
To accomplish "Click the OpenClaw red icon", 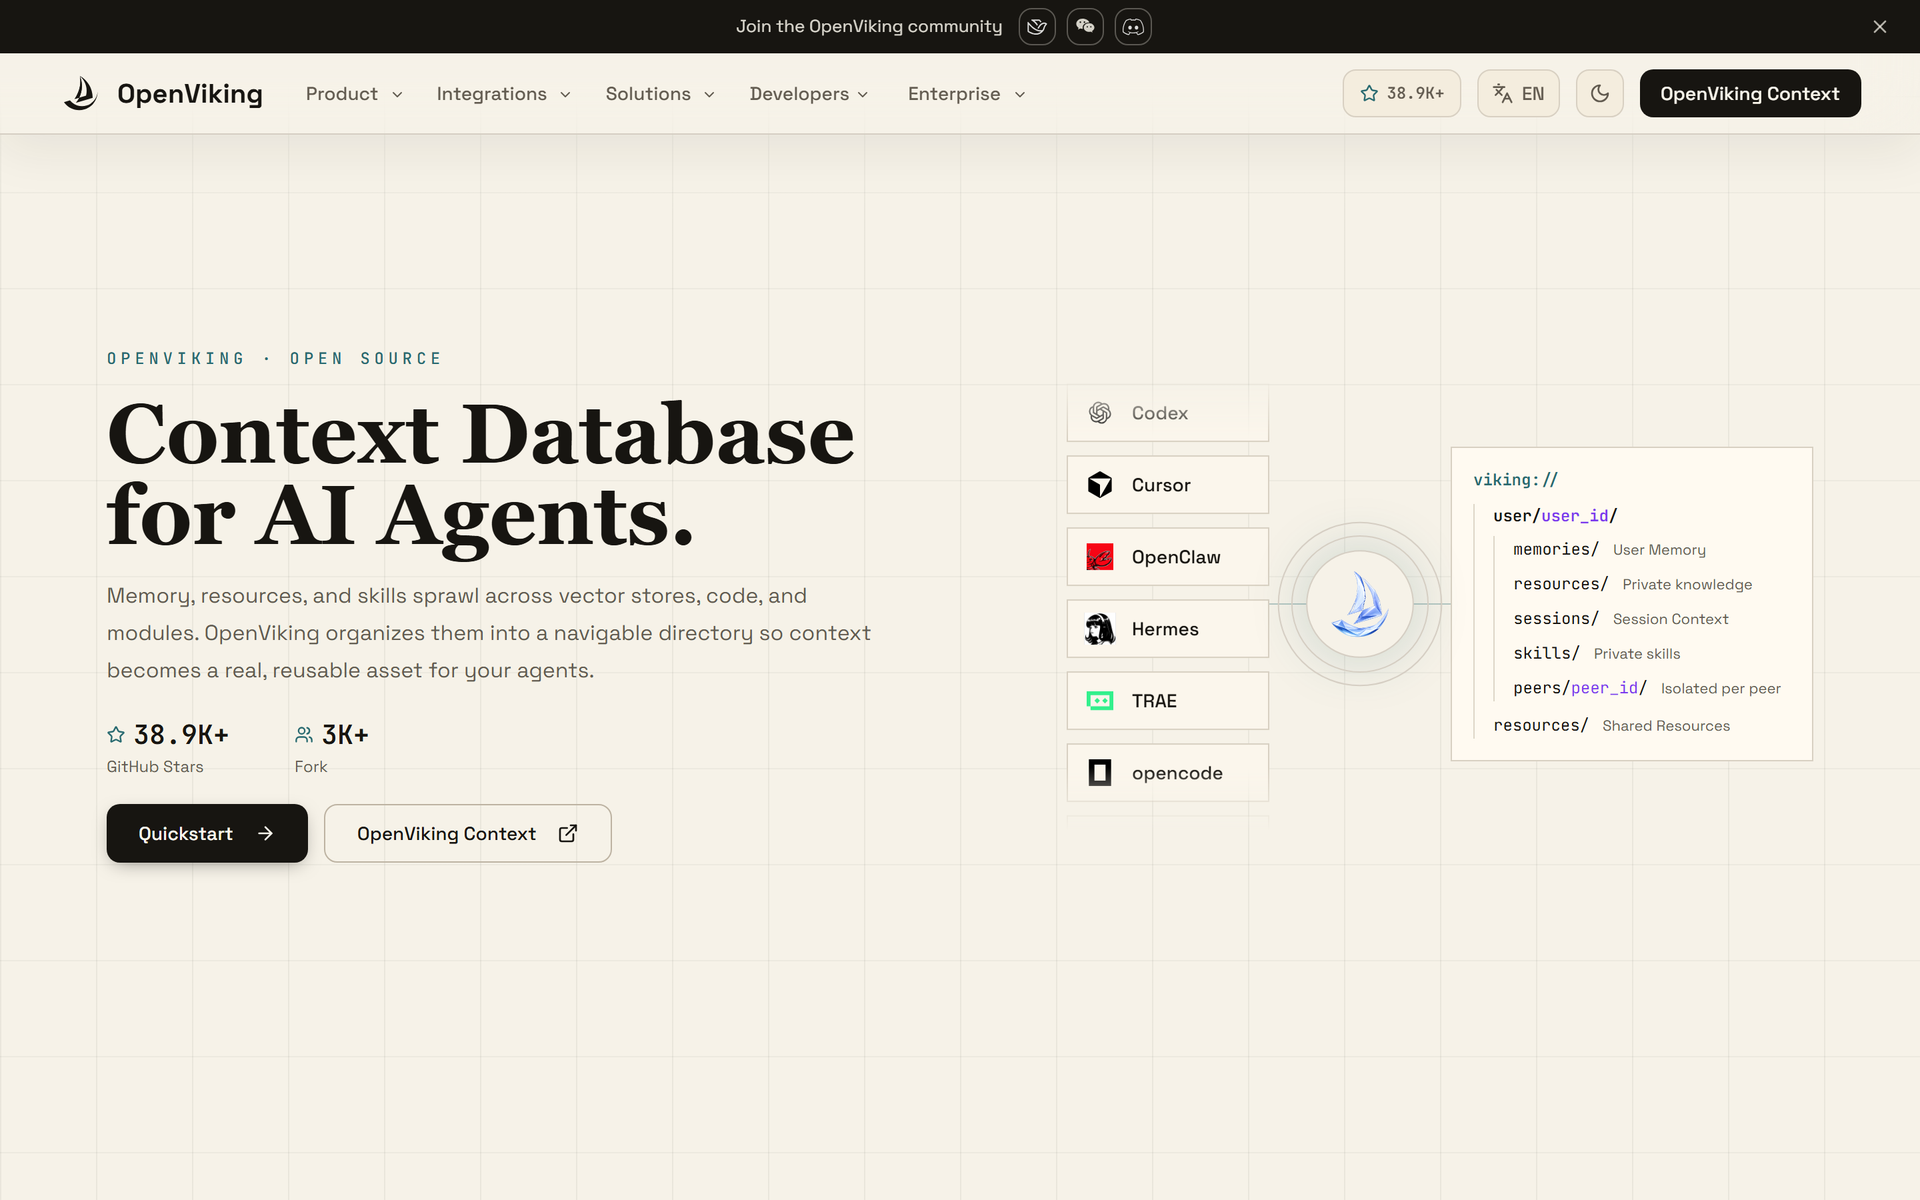I will (1100, 557).
